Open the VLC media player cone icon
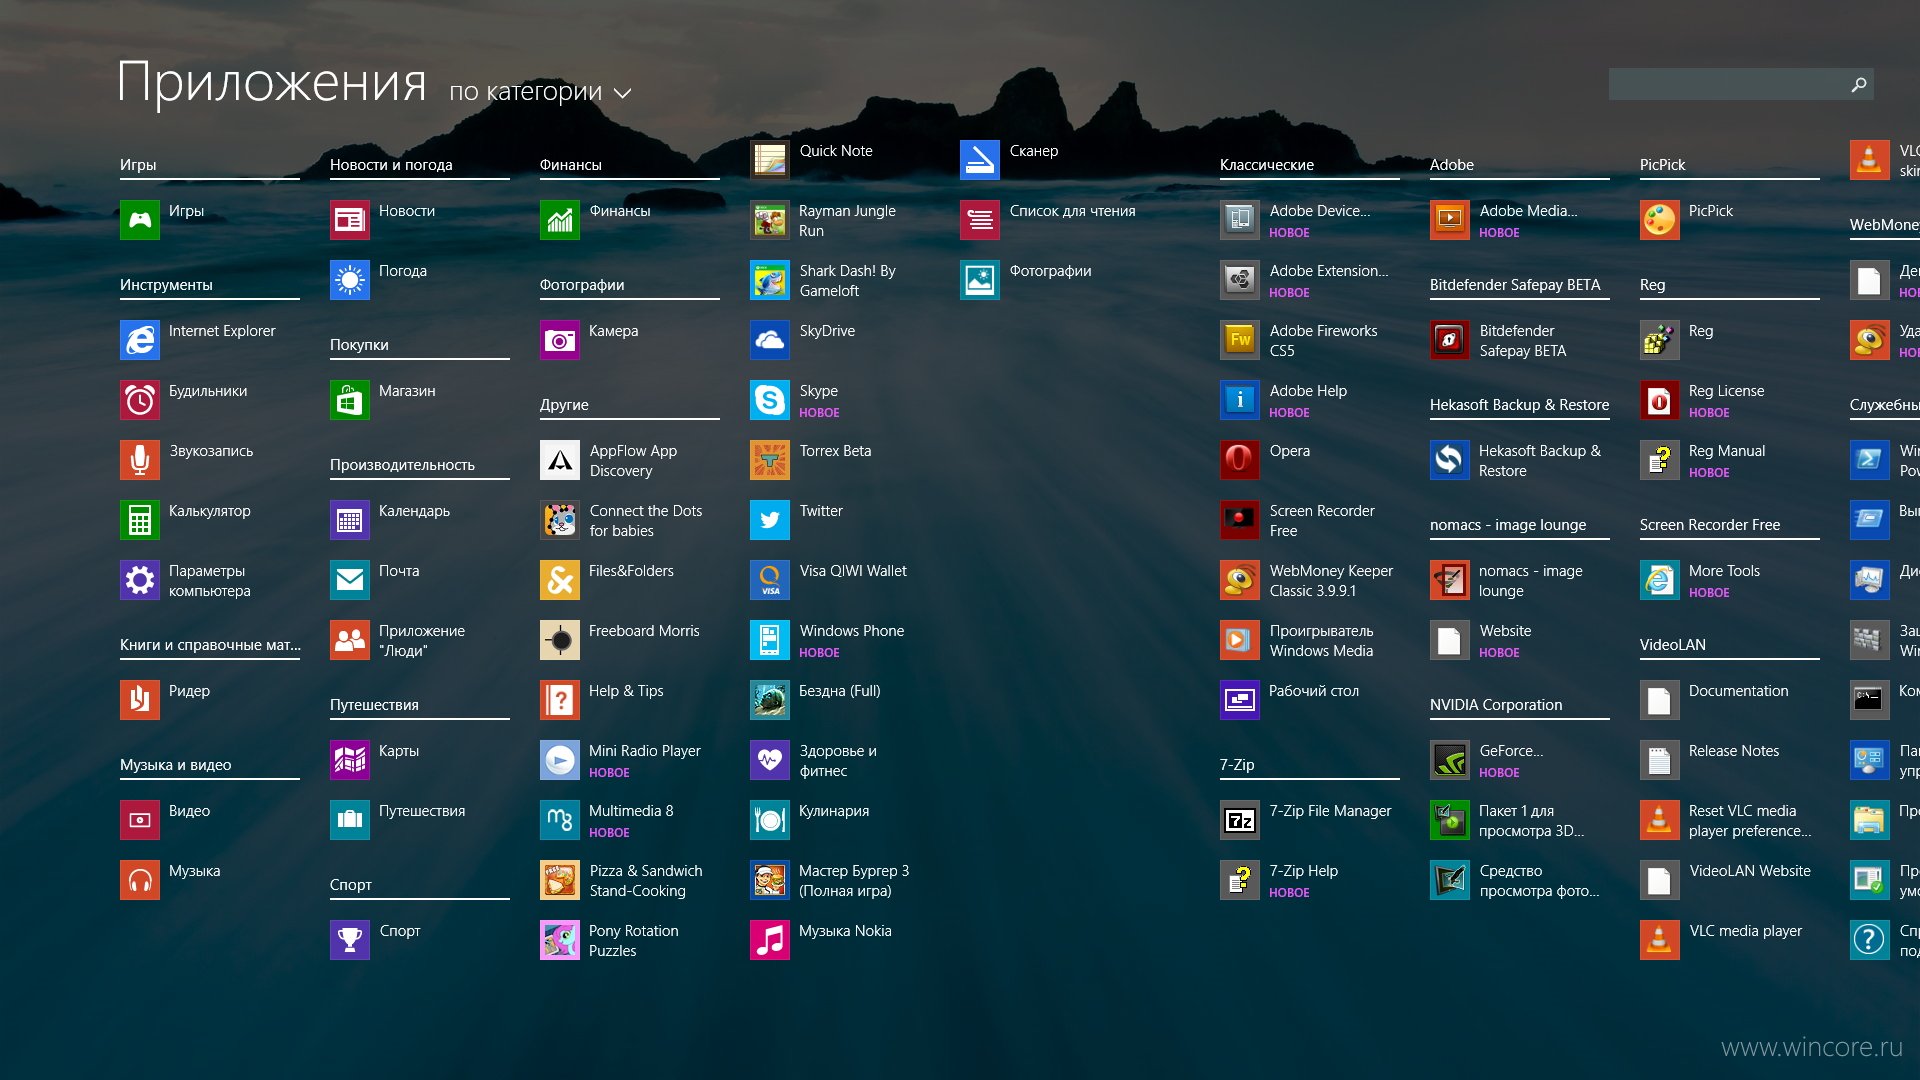This screenshot has width=1920, height=1080. click(x=1660, y=940)
